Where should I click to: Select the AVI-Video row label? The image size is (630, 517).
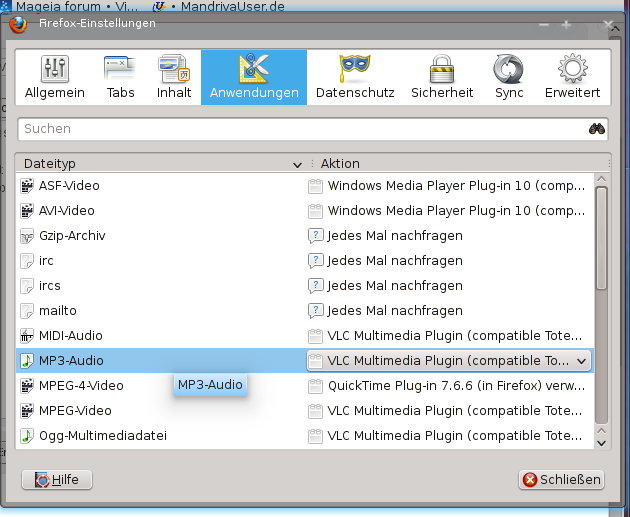click(67, 211)
